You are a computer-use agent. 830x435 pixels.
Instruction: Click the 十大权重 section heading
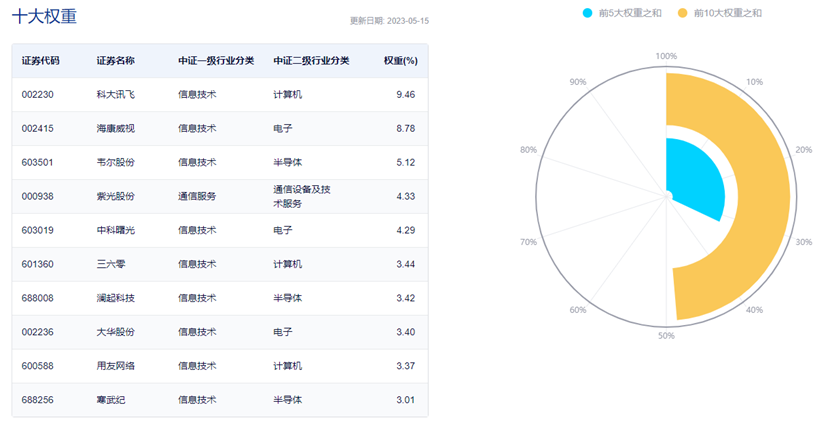[x=45, y=17]
